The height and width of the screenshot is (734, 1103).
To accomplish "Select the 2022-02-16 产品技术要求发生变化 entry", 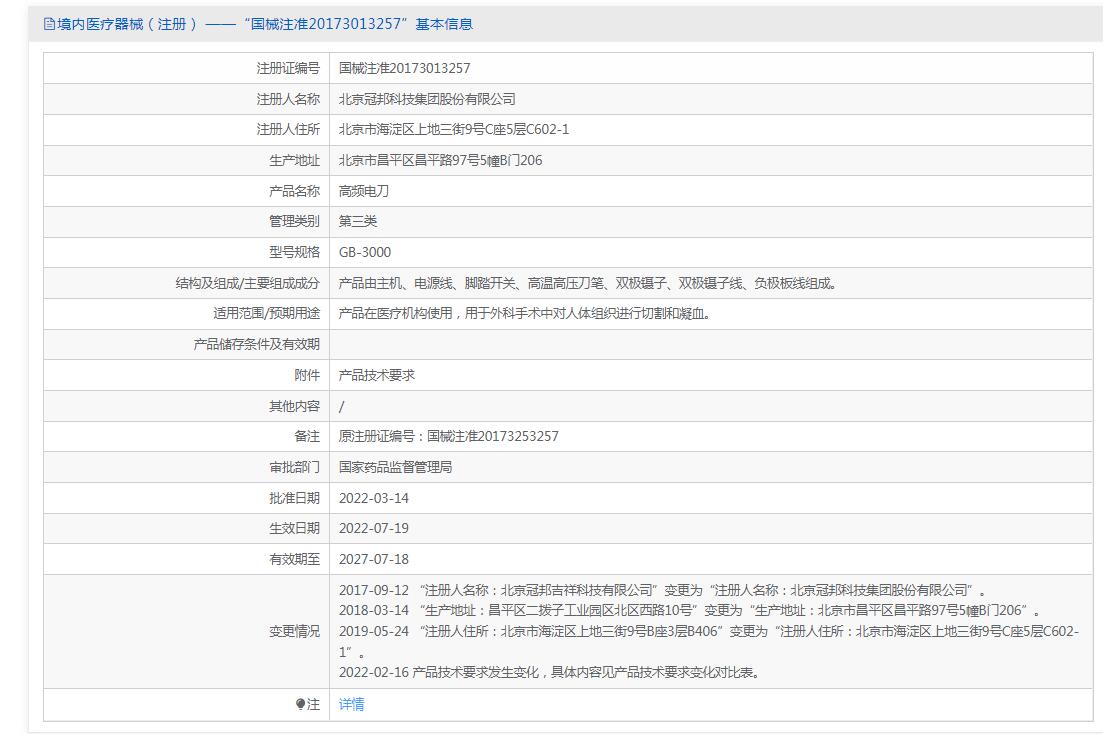I will point(549,672).
